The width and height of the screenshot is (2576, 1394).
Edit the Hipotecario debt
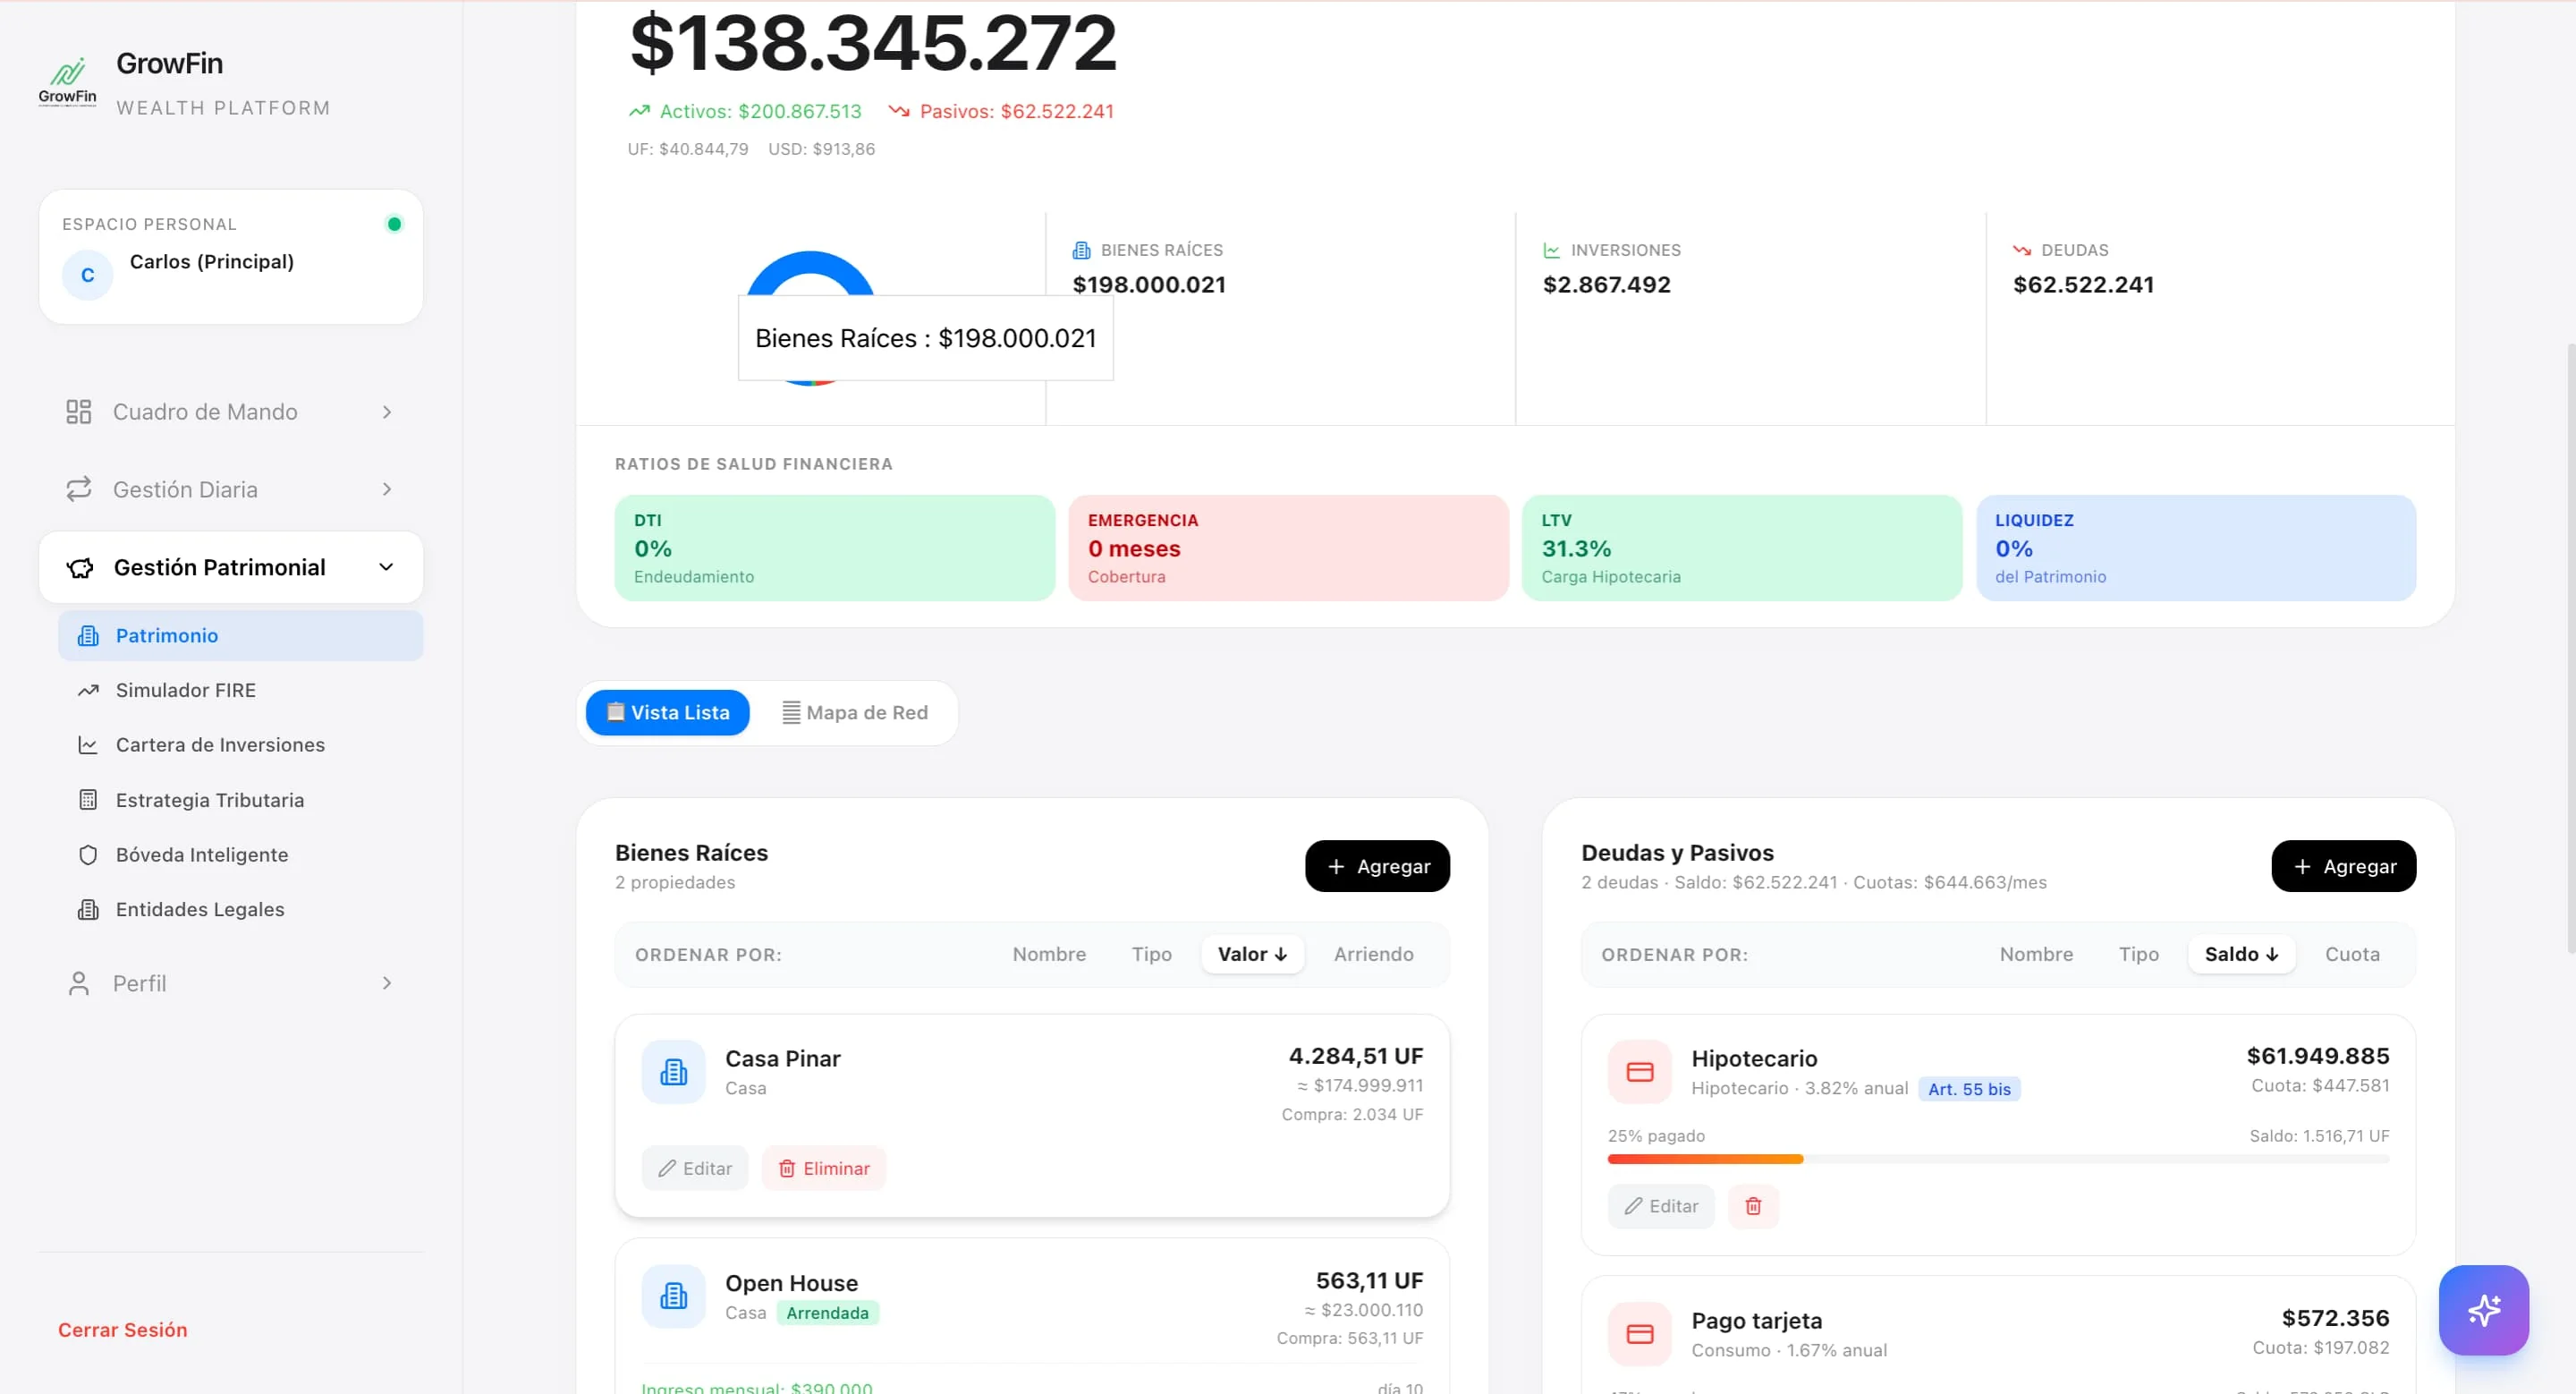[1661, 1206]
